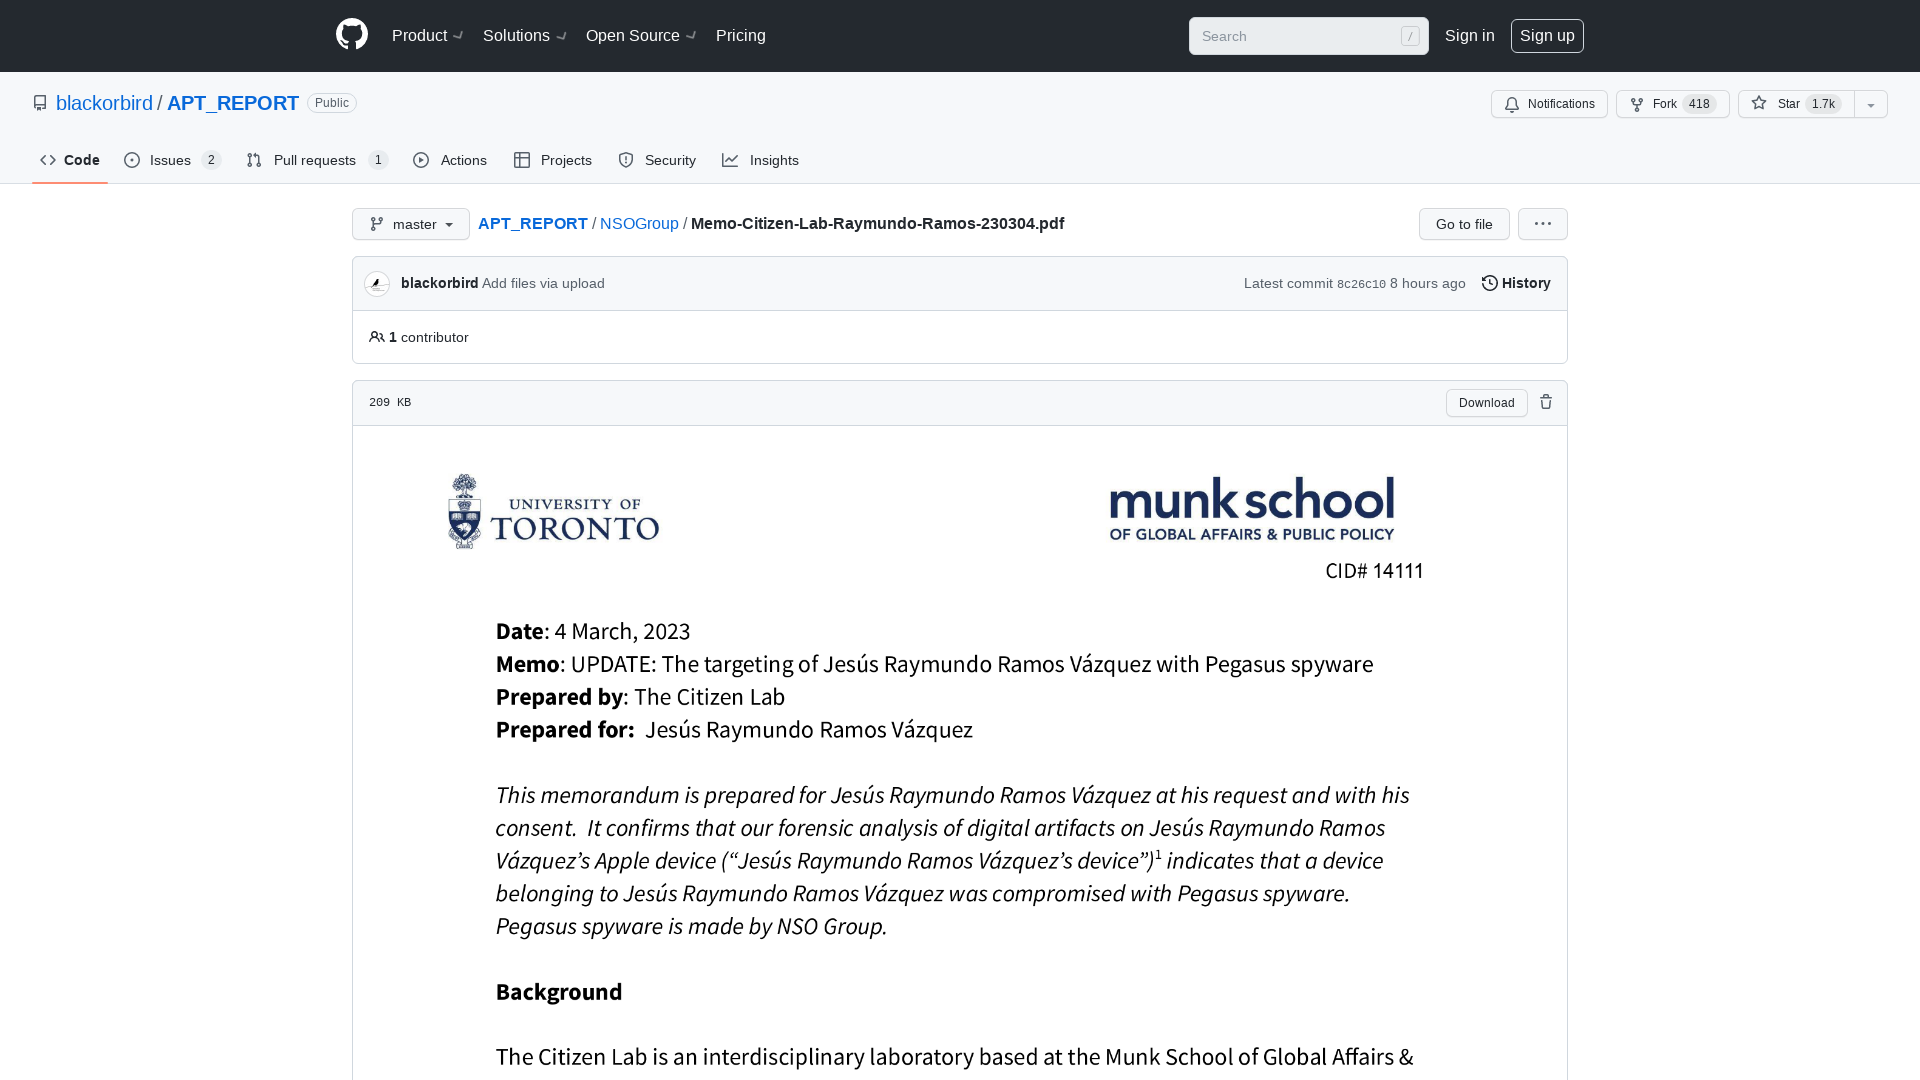Expand the Open Source menu
The image size is (1920, 1080).
point(641,36)
